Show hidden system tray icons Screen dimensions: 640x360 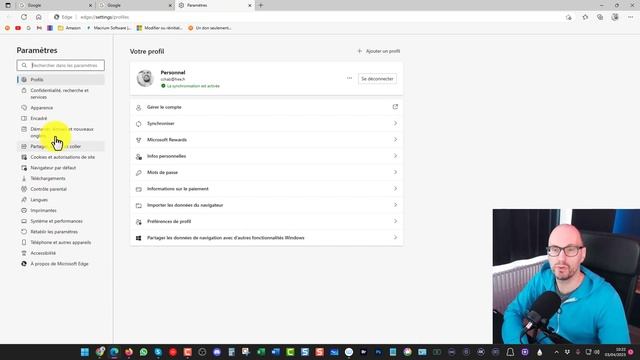[556, 352]
